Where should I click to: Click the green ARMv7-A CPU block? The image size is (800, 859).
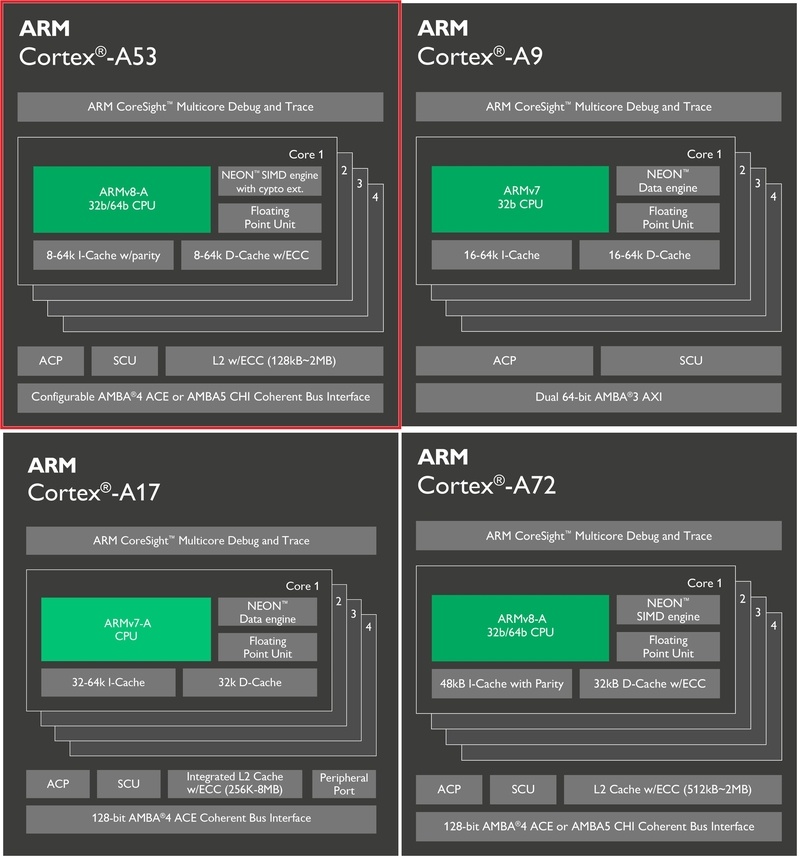click(126, 629)
